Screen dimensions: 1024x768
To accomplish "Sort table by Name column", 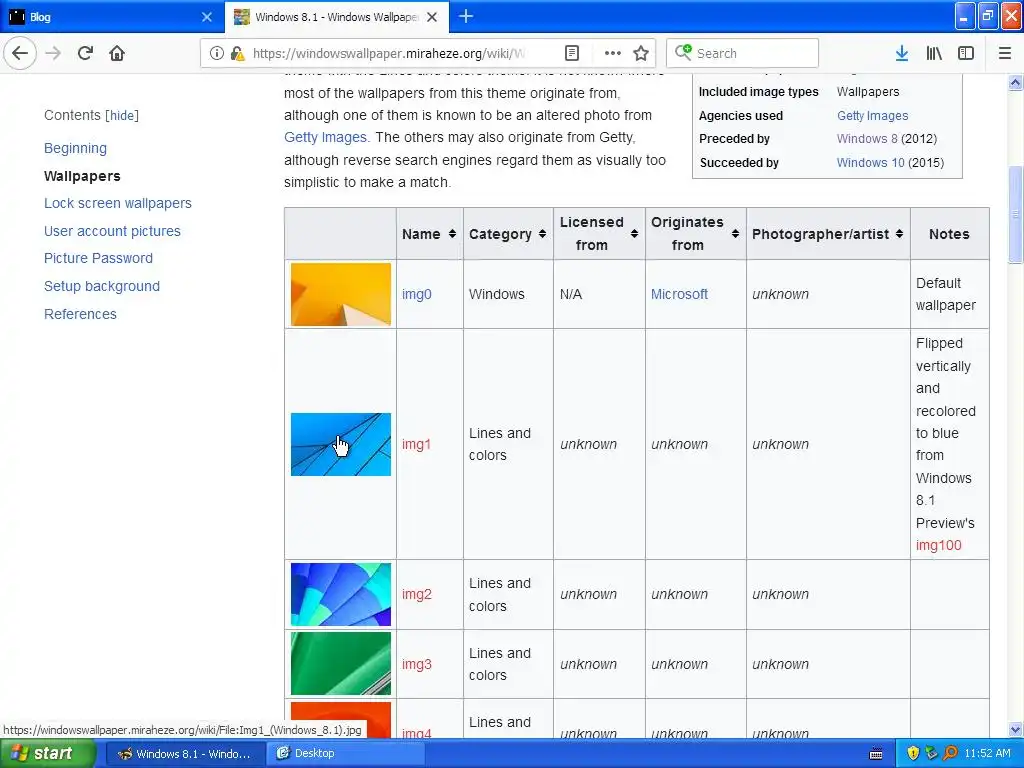I will [429, 234].
